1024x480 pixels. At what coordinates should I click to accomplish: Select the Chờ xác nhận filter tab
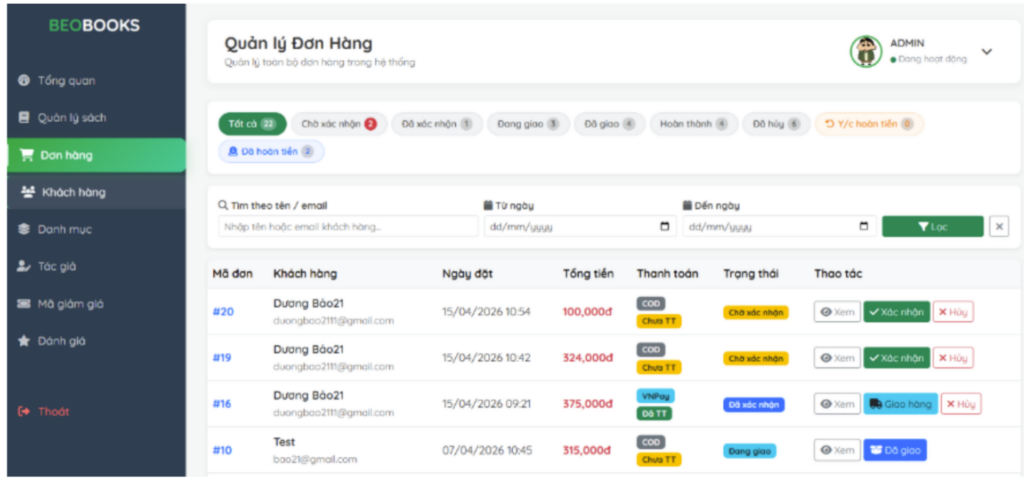point(339,124)
